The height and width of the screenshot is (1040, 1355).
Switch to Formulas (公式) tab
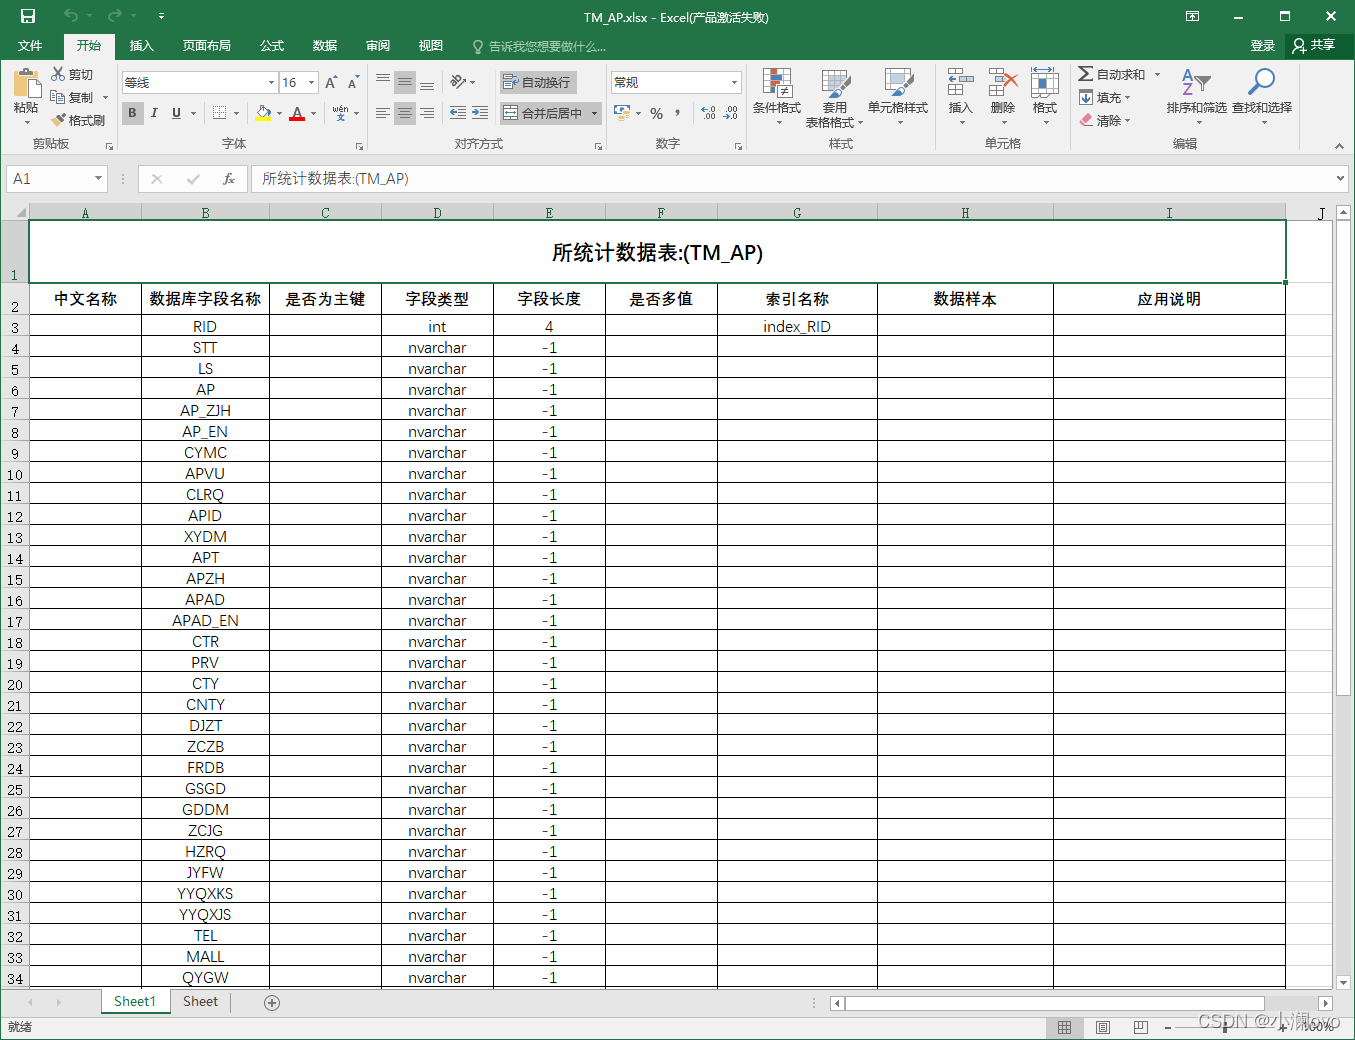(272, 46)
